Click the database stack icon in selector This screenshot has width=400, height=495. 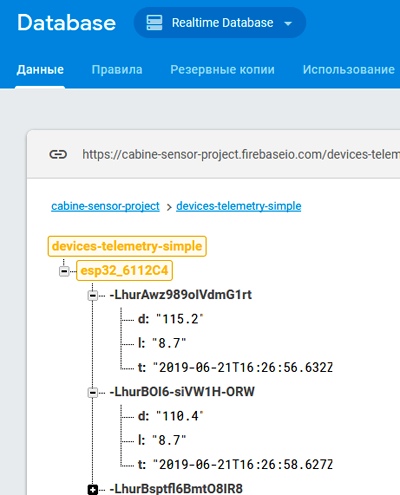click(154, 23)
